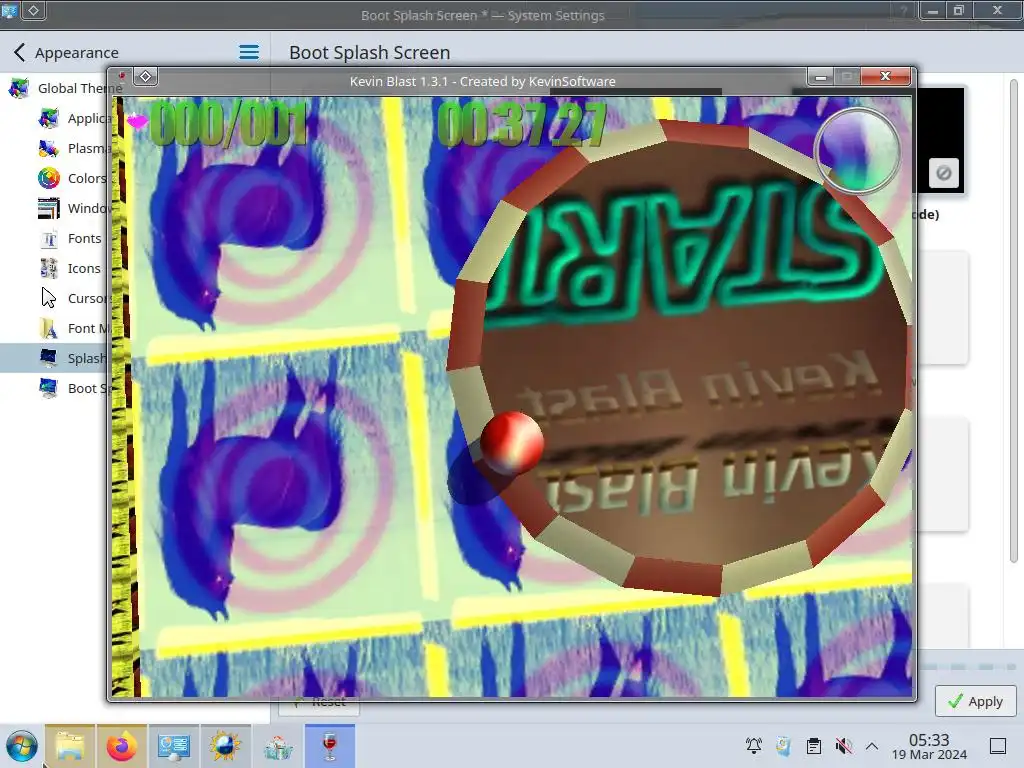
Task: Click the Reset button behind the game
Action: (319, 703)
